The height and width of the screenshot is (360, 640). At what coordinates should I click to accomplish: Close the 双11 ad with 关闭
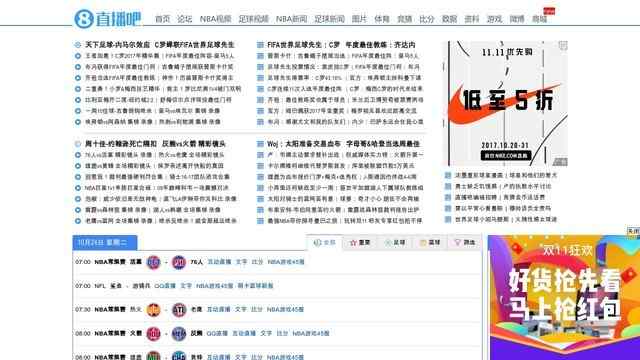point(633,231)
